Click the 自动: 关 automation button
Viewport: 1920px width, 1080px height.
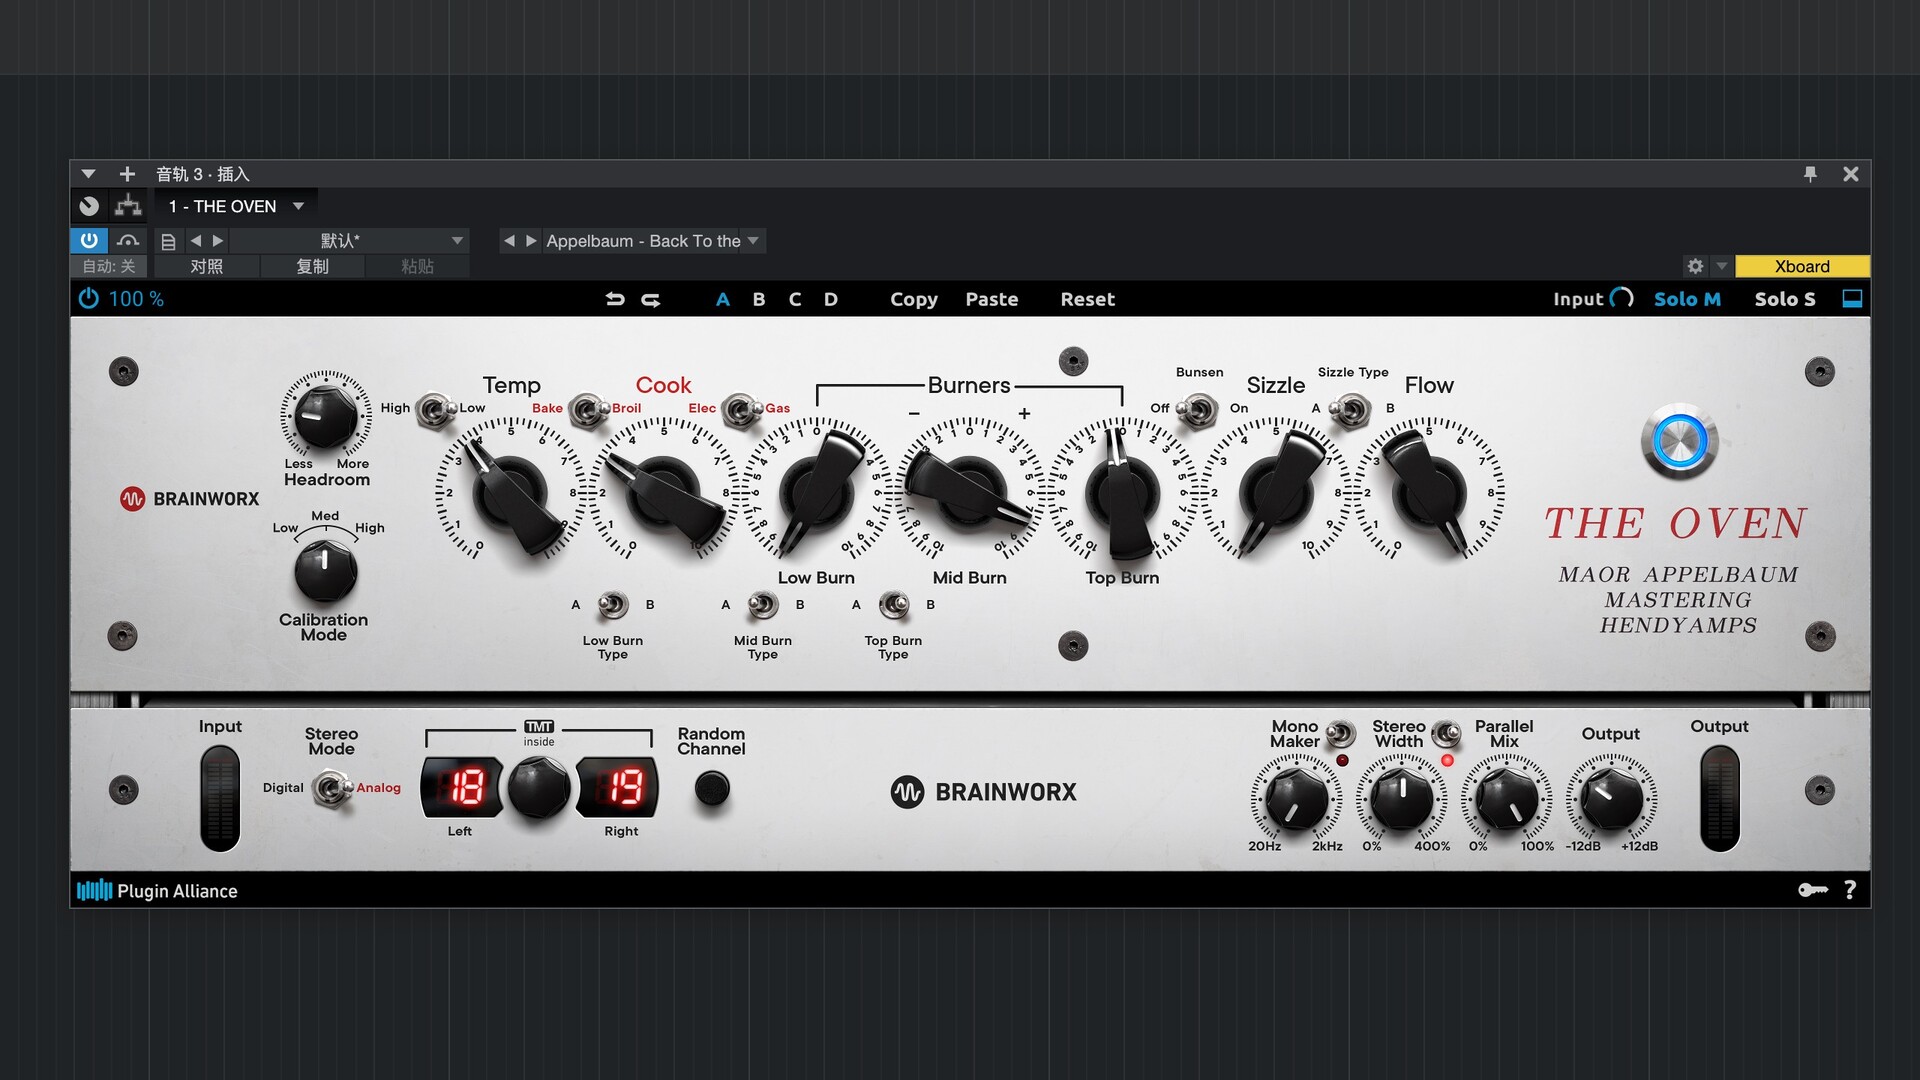(x=108, y=266)
